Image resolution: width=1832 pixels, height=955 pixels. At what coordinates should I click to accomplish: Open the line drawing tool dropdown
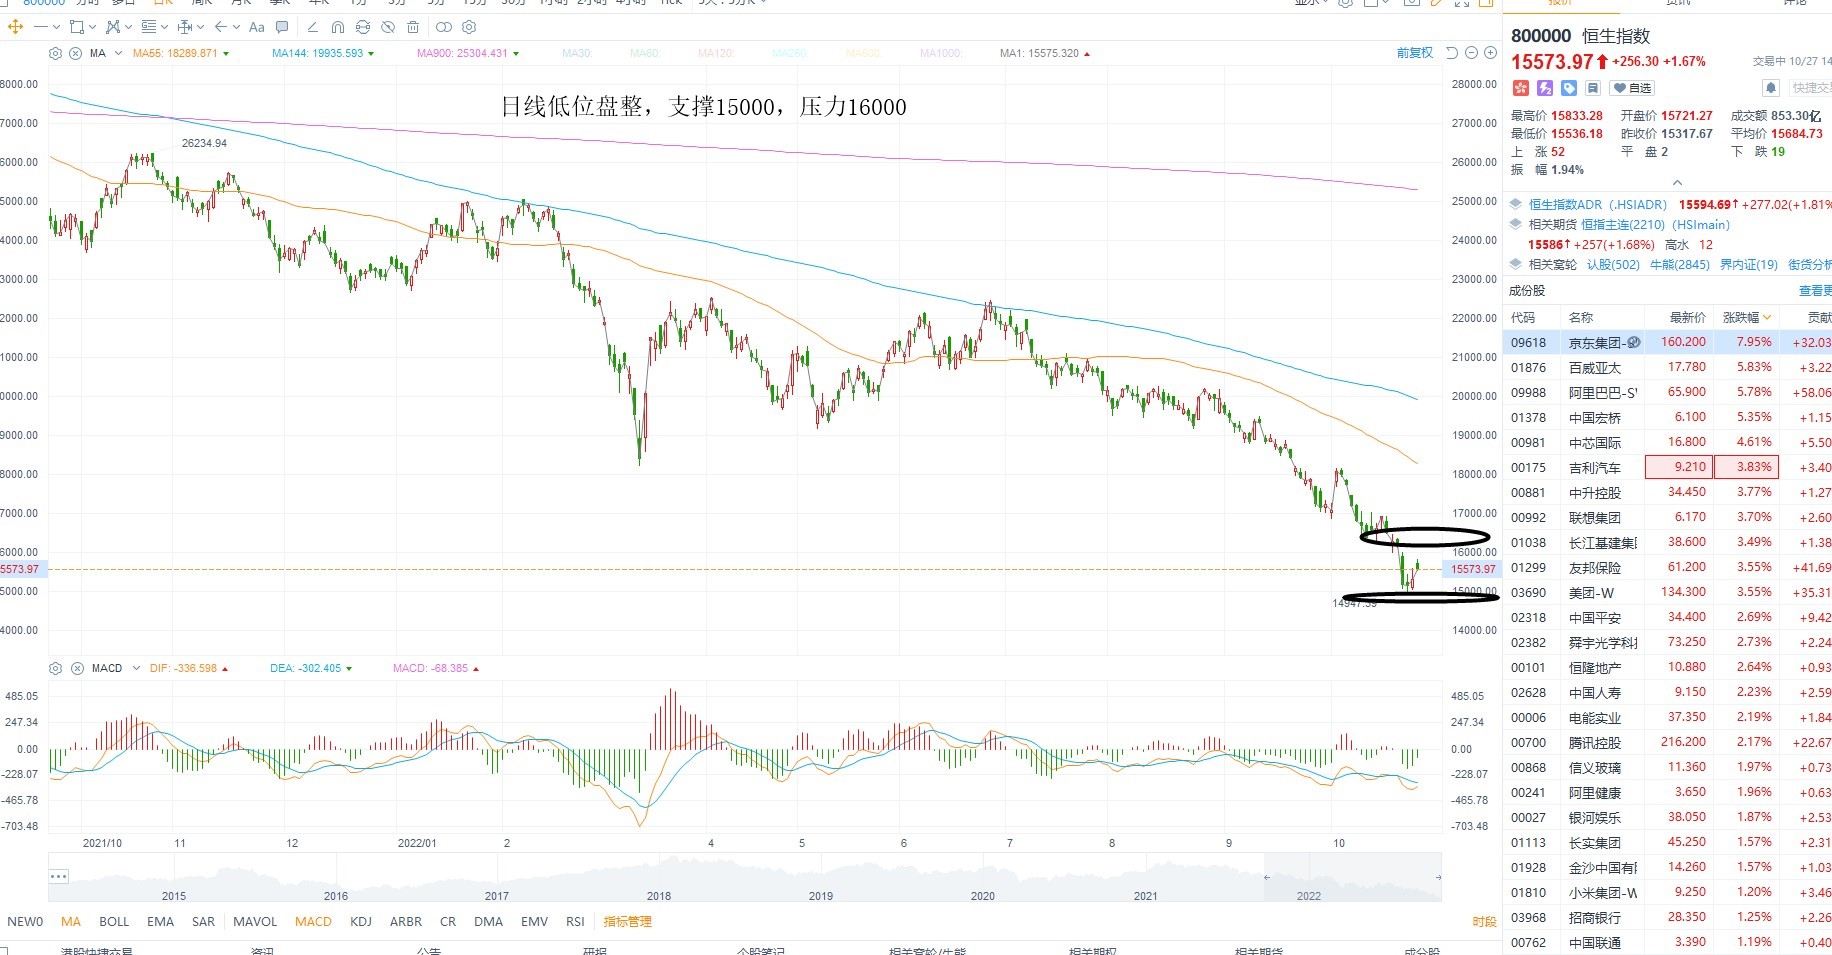coord(56,27)
